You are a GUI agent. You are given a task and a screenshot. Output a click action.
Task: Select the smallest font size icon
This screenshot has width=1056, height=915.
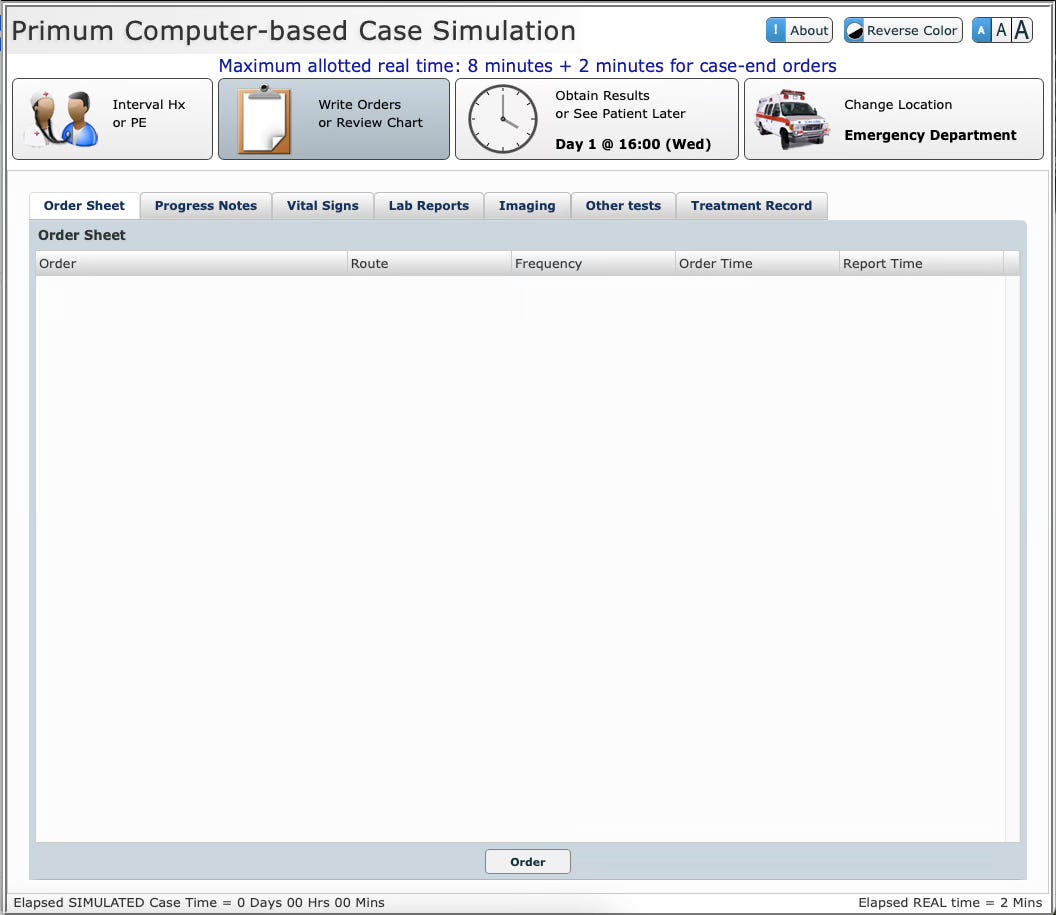[x=981, y=30]
